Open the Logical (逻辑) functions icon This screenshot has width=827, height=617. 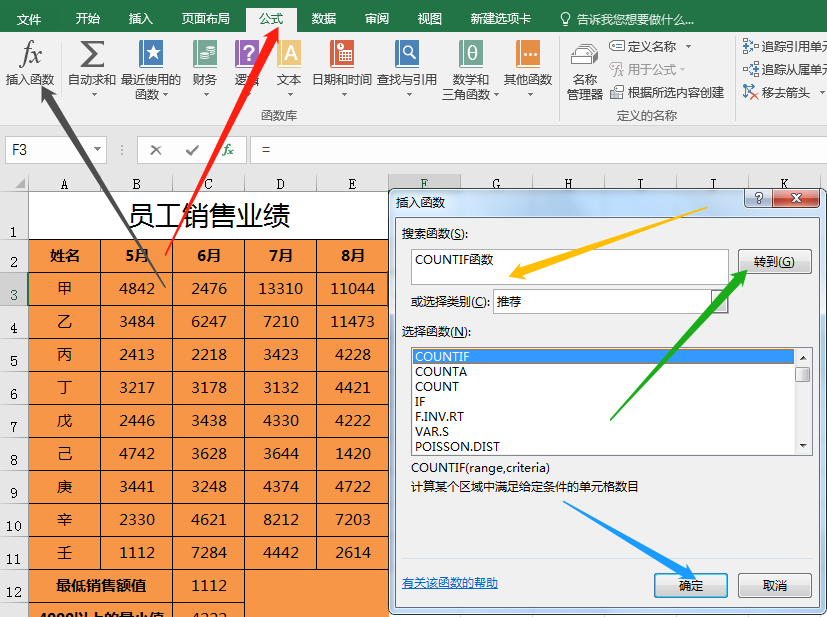pyautogui.click(x=247, y=54)
